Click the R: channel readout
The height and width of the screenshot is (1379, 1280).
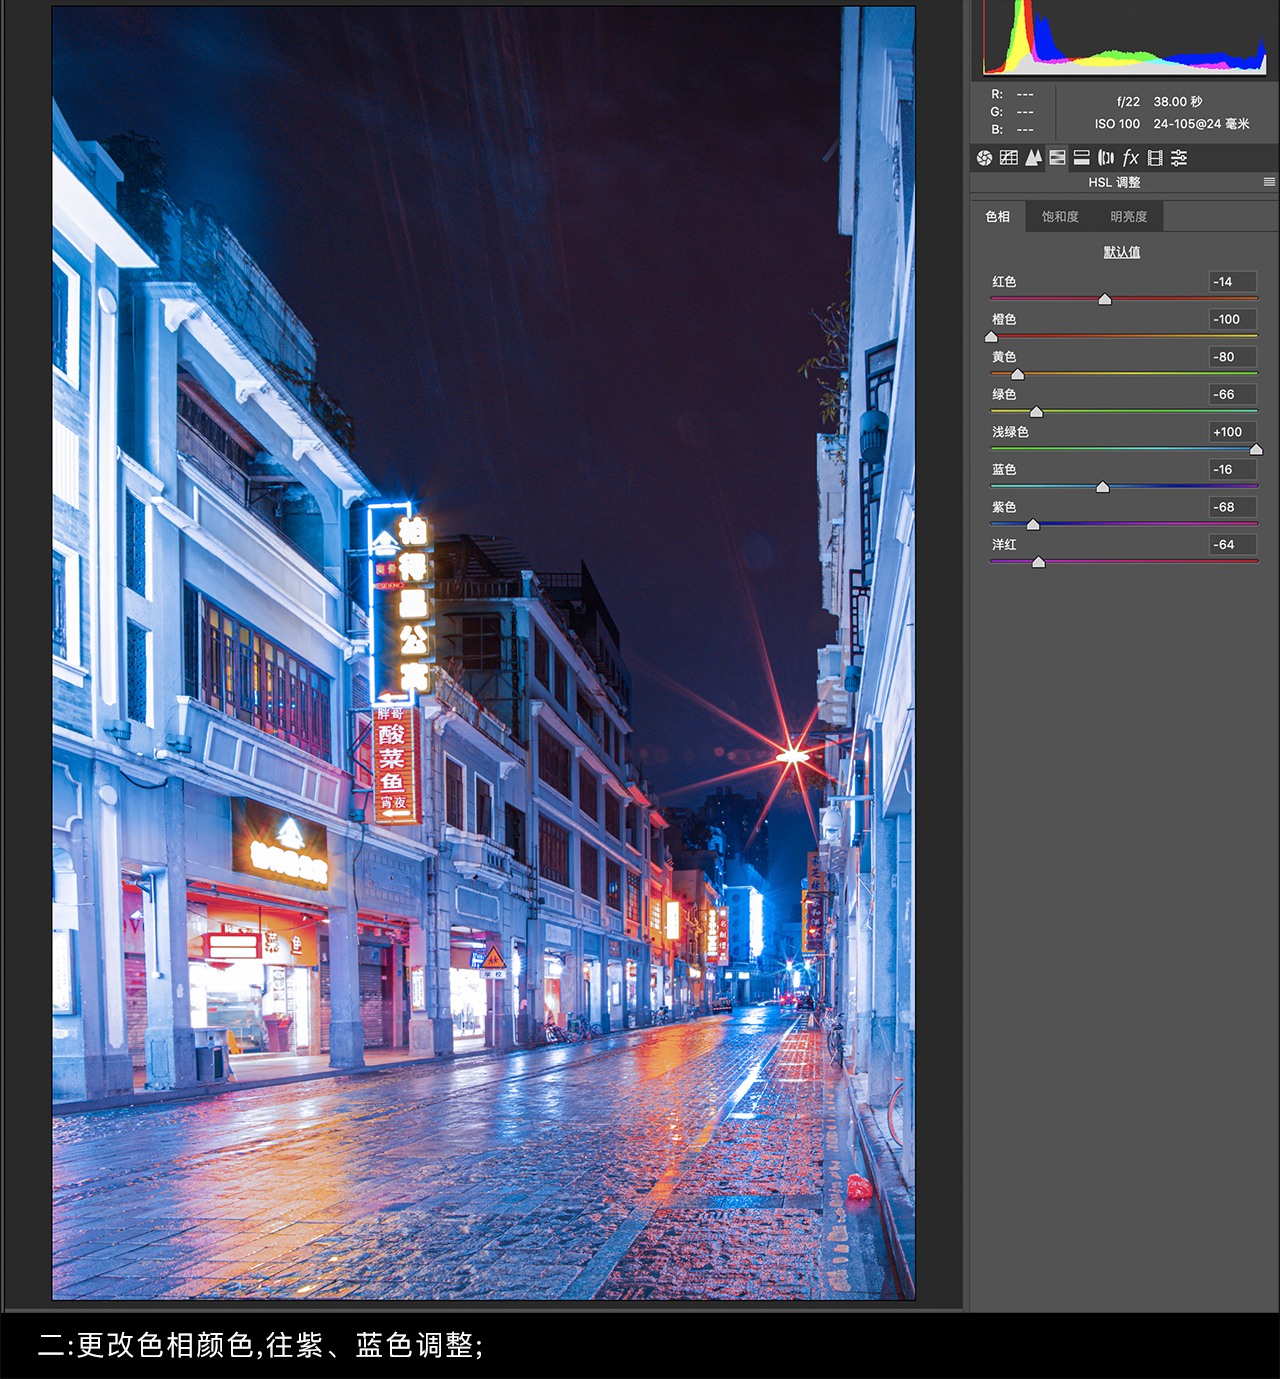click(1012, 95)
